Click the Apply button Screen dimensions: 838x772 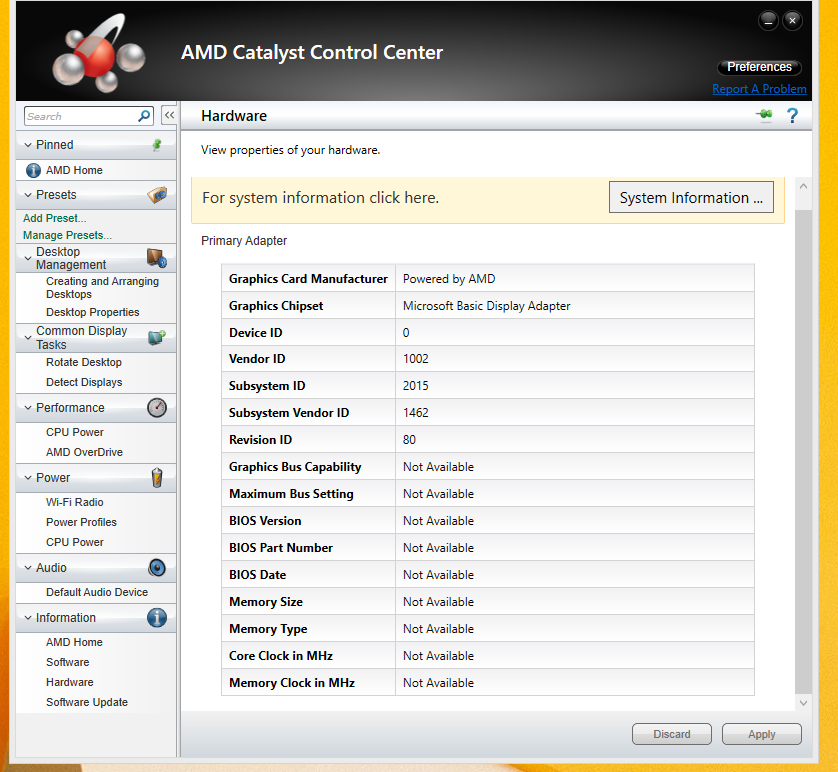point(762,734)
